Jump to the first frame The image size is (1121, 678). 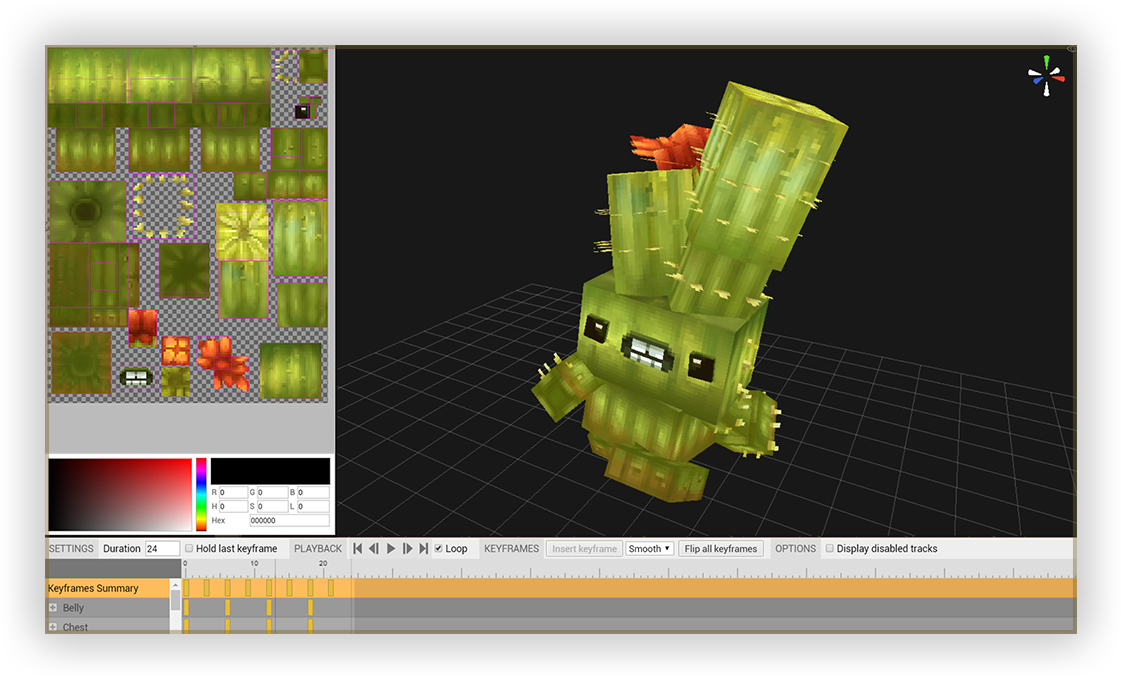(x=357, y=549)
